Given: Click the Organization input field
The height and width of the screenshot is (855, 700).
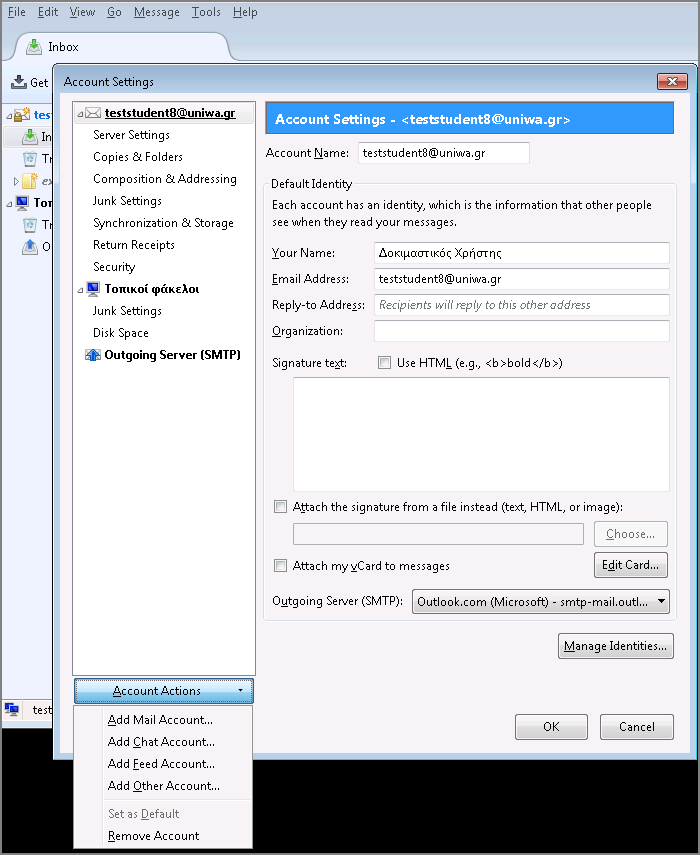Looking at the screenshot, I should click(522, 331).
